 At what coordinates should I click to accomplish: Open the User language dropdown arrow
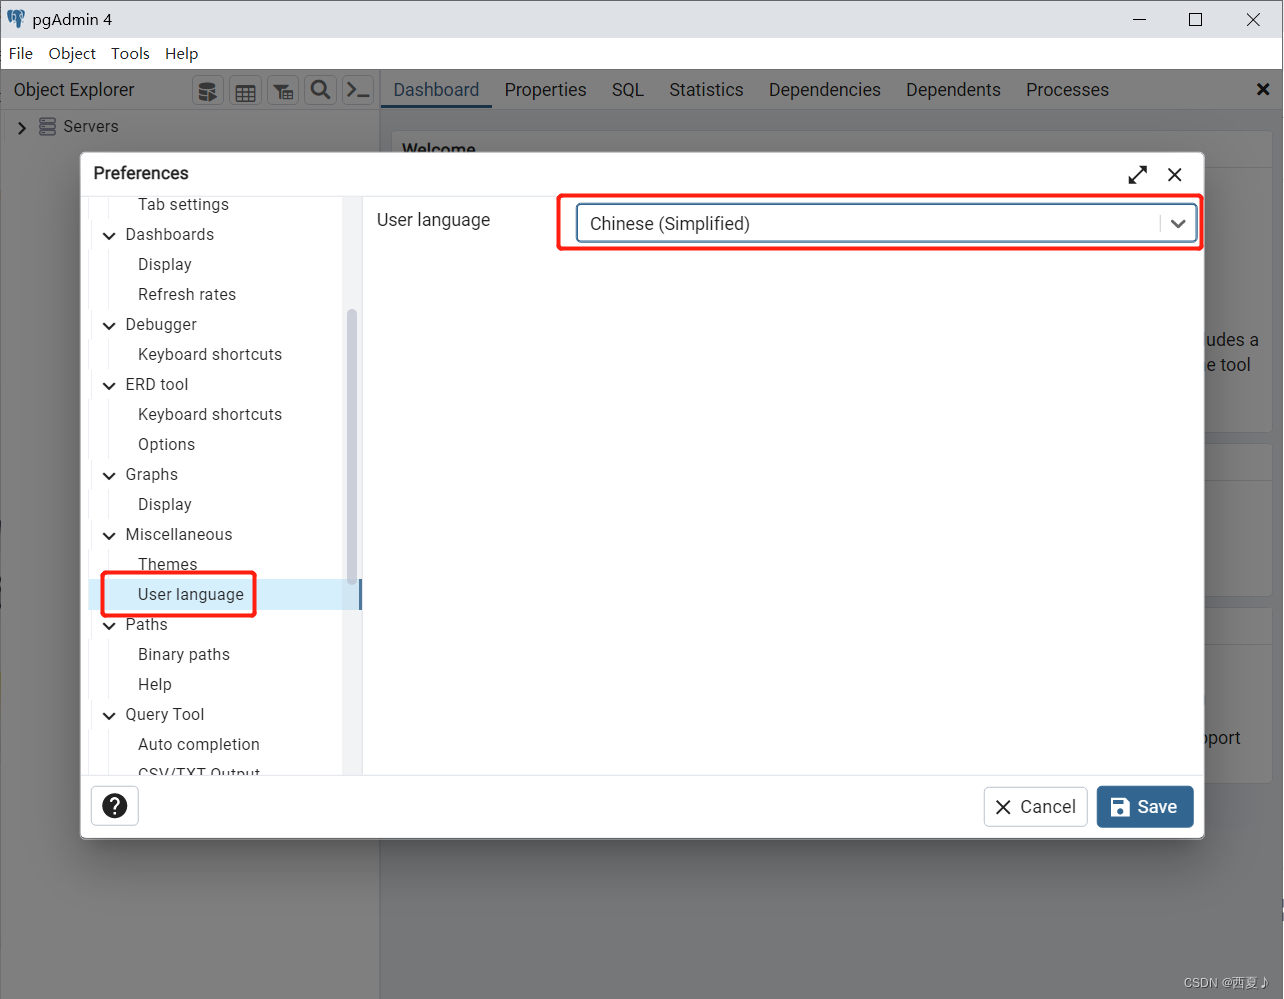[1178, 224]
